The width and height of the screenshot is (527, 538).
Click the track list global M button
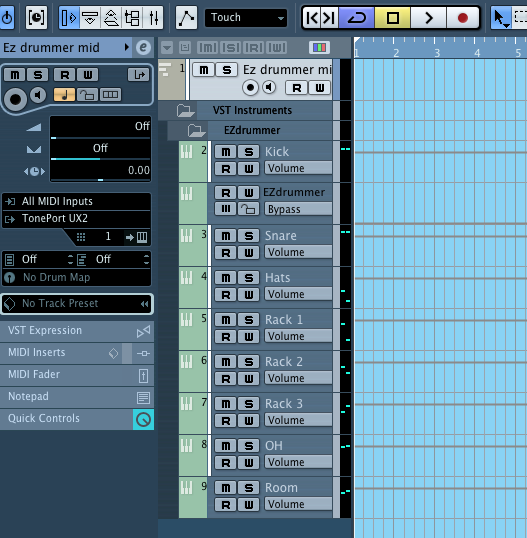[208, 48]
